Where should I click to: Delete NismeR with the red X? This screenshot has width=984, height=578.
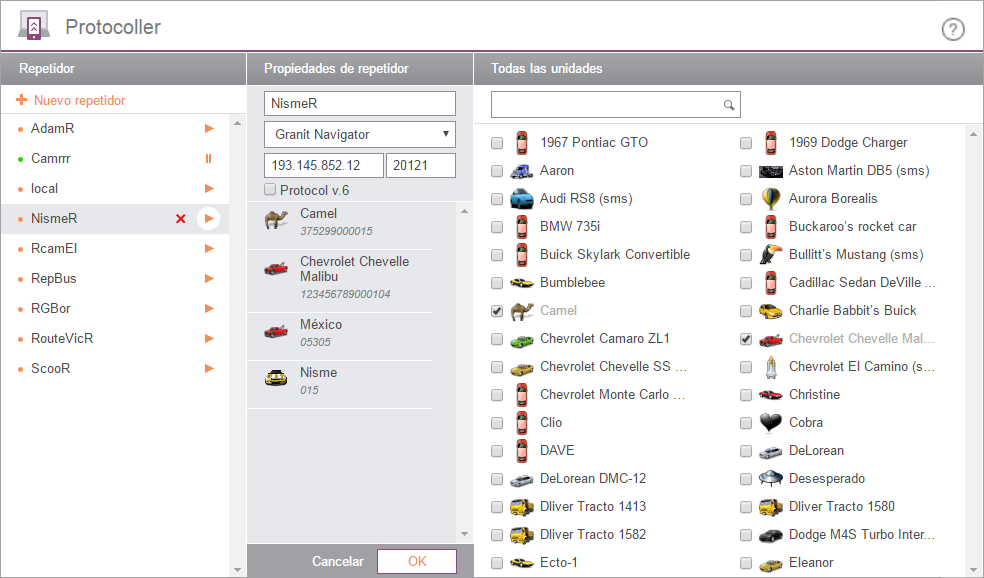coord(181,219)
